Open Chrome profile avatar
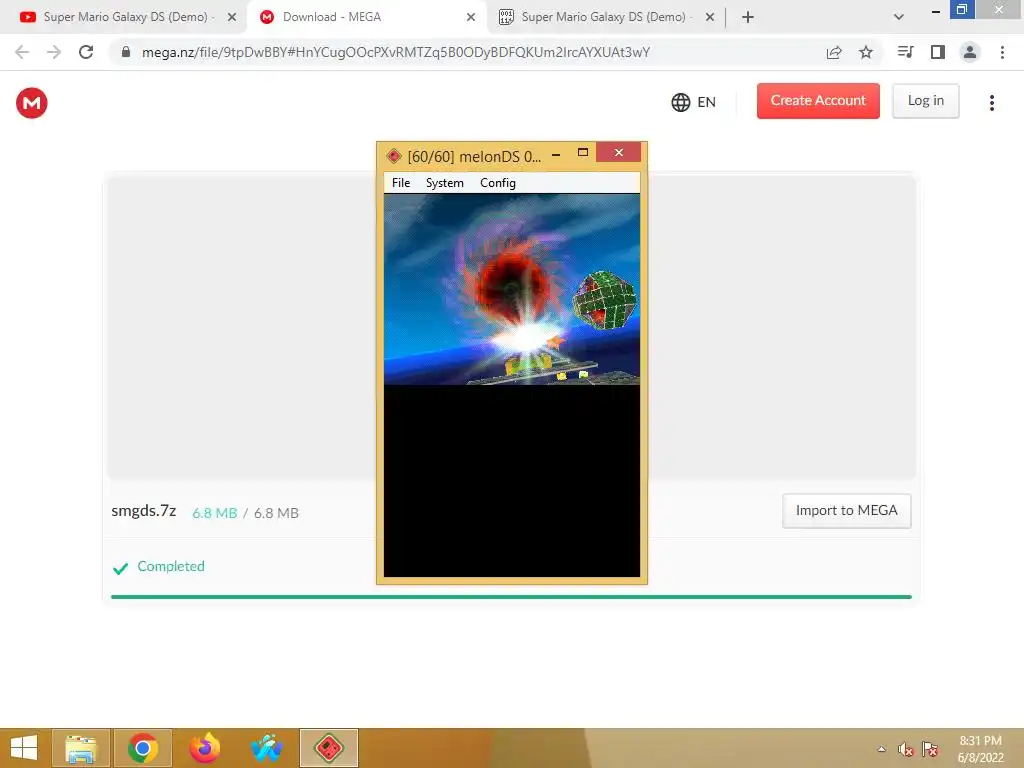The height and width of the screenshot is (768, 1024). tap(970, 52)
